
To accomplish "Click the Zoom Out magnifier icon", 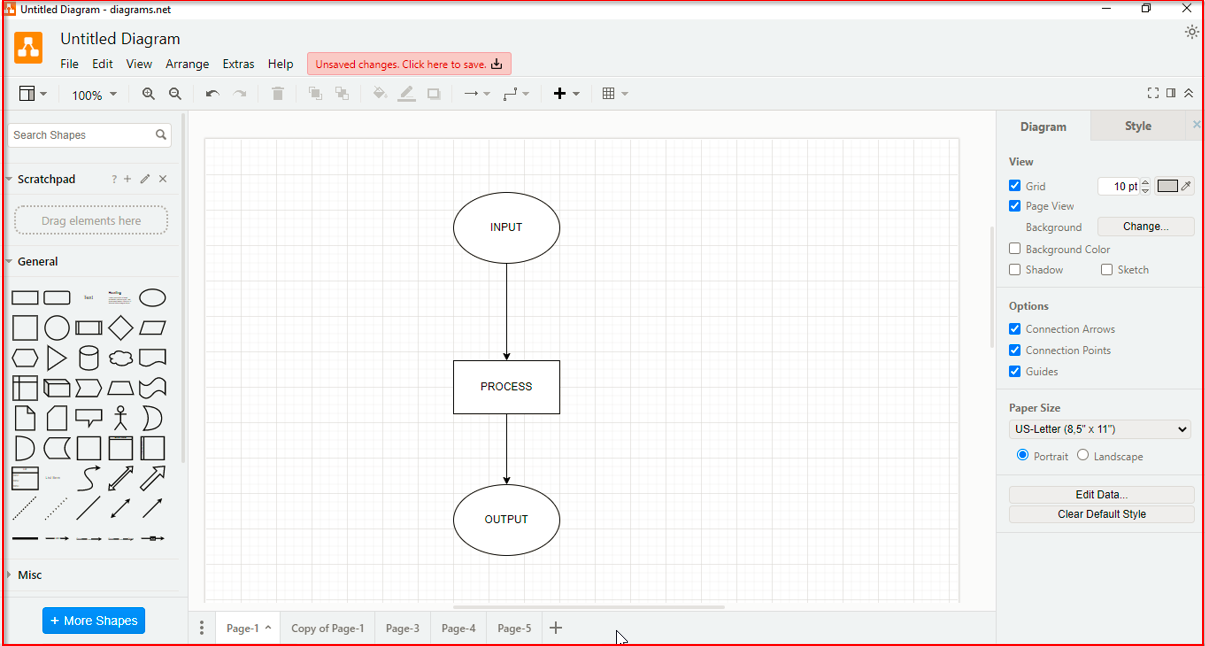I will click(x=175, y=94).
